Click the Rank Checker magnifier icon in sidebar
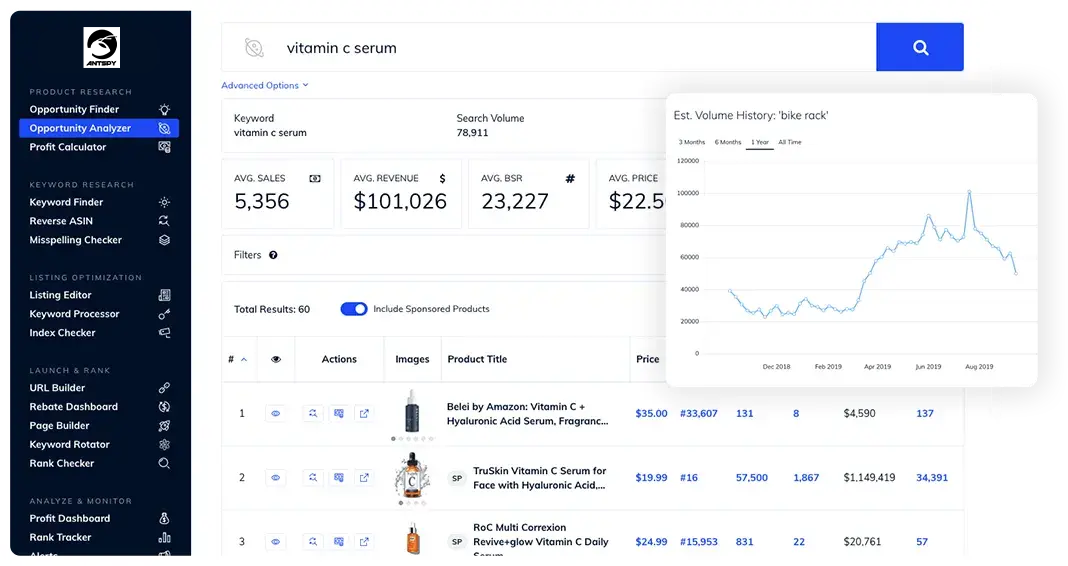The width and height of the screenshot is (1068, 566). point(164,464)
